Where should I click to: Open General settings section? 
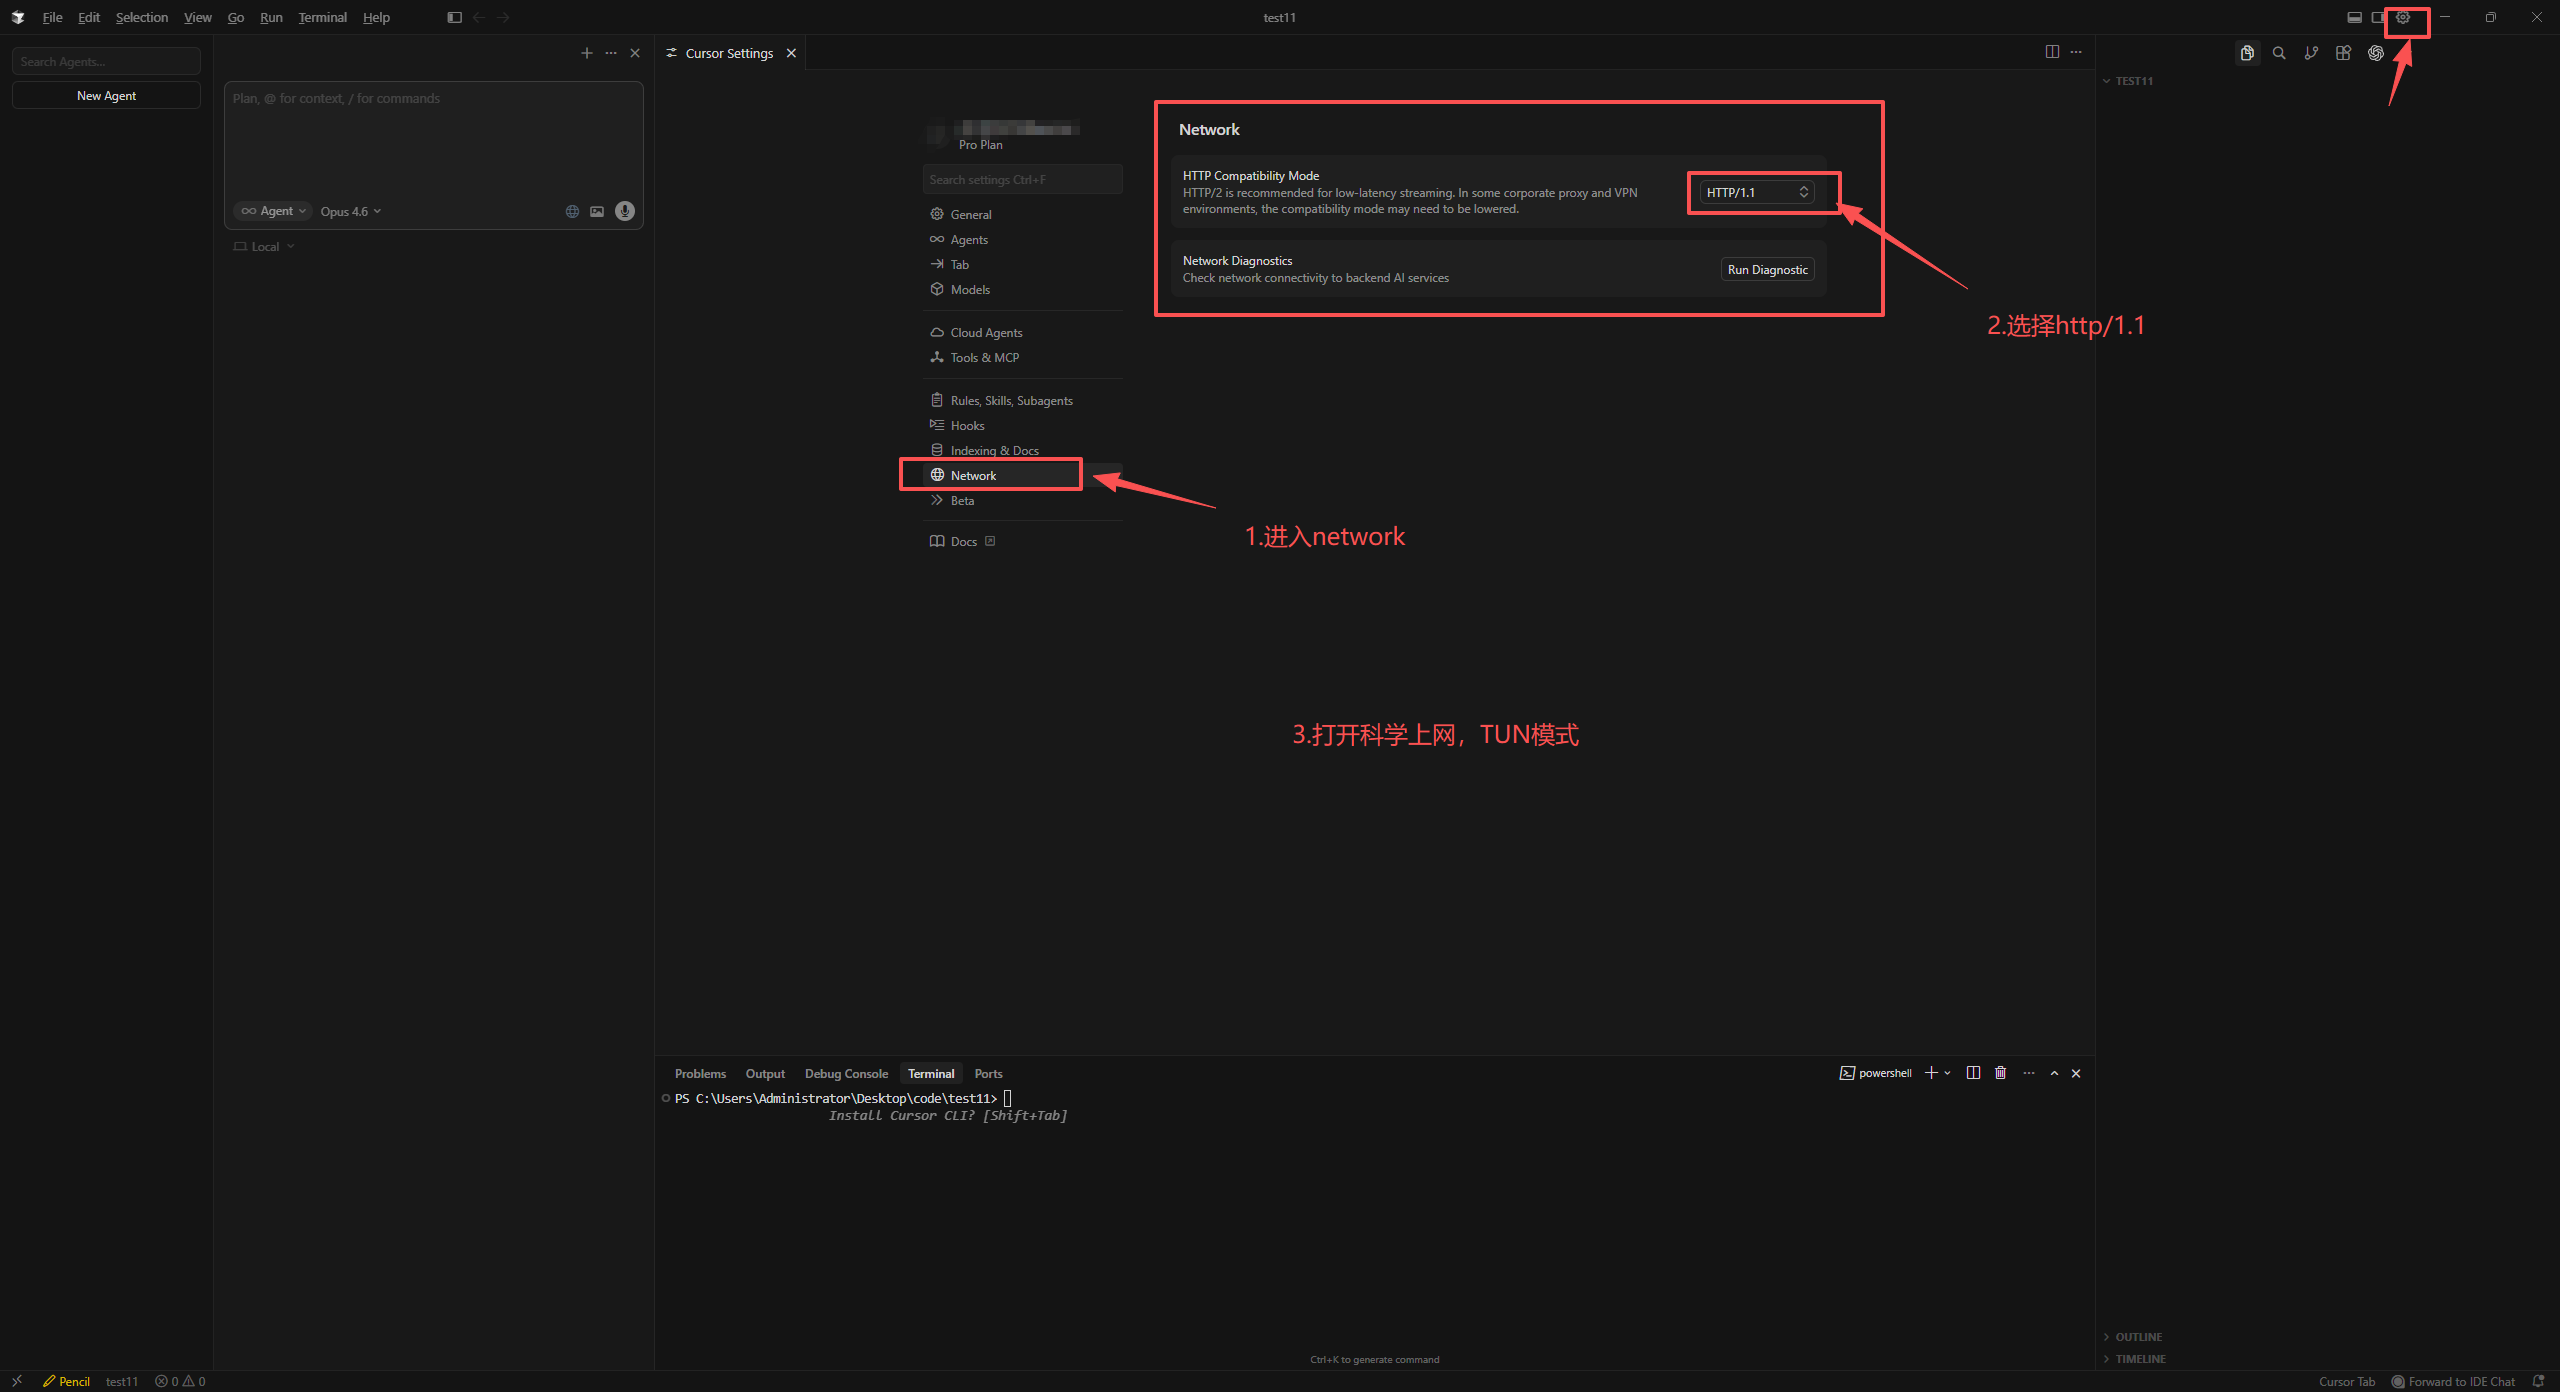(1022, 214)
